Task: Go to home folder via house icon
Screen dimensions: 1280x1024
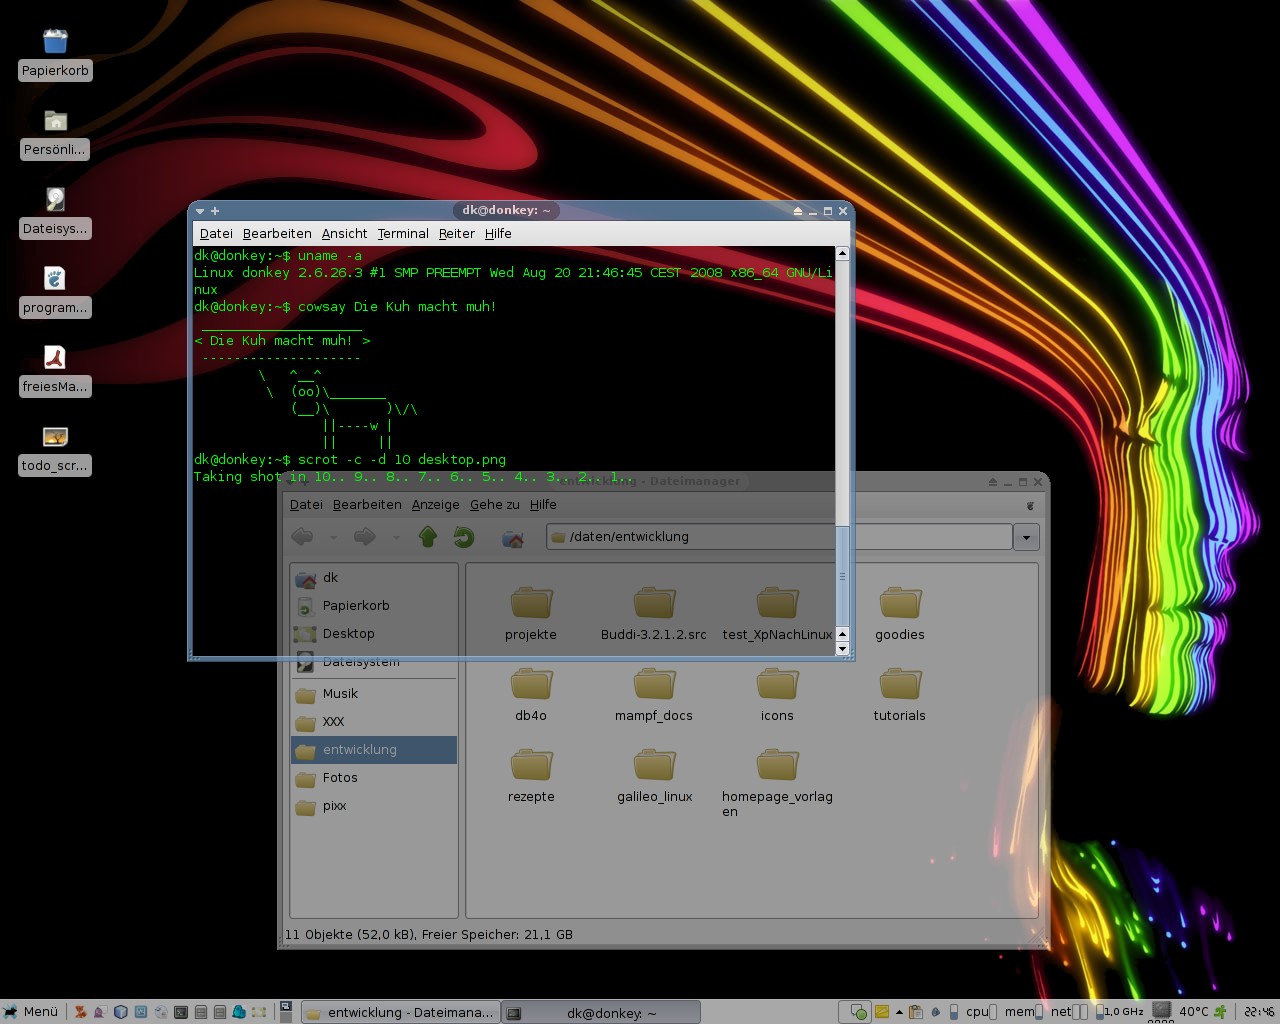Action: pyautogui.click(x=513, y=537)
